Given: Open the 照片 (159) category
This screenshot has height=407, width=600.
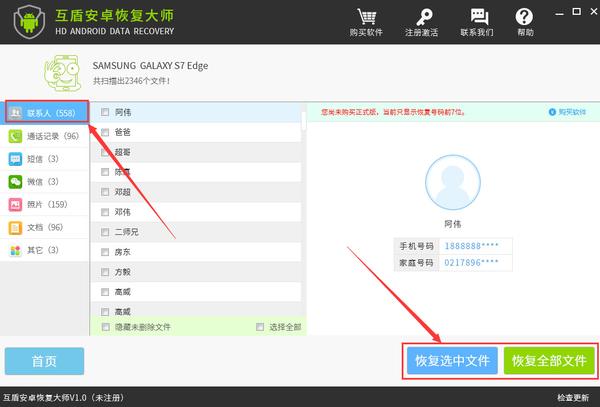Looking at the screenshot, I should pyautogui.click(x=44, y=204).
